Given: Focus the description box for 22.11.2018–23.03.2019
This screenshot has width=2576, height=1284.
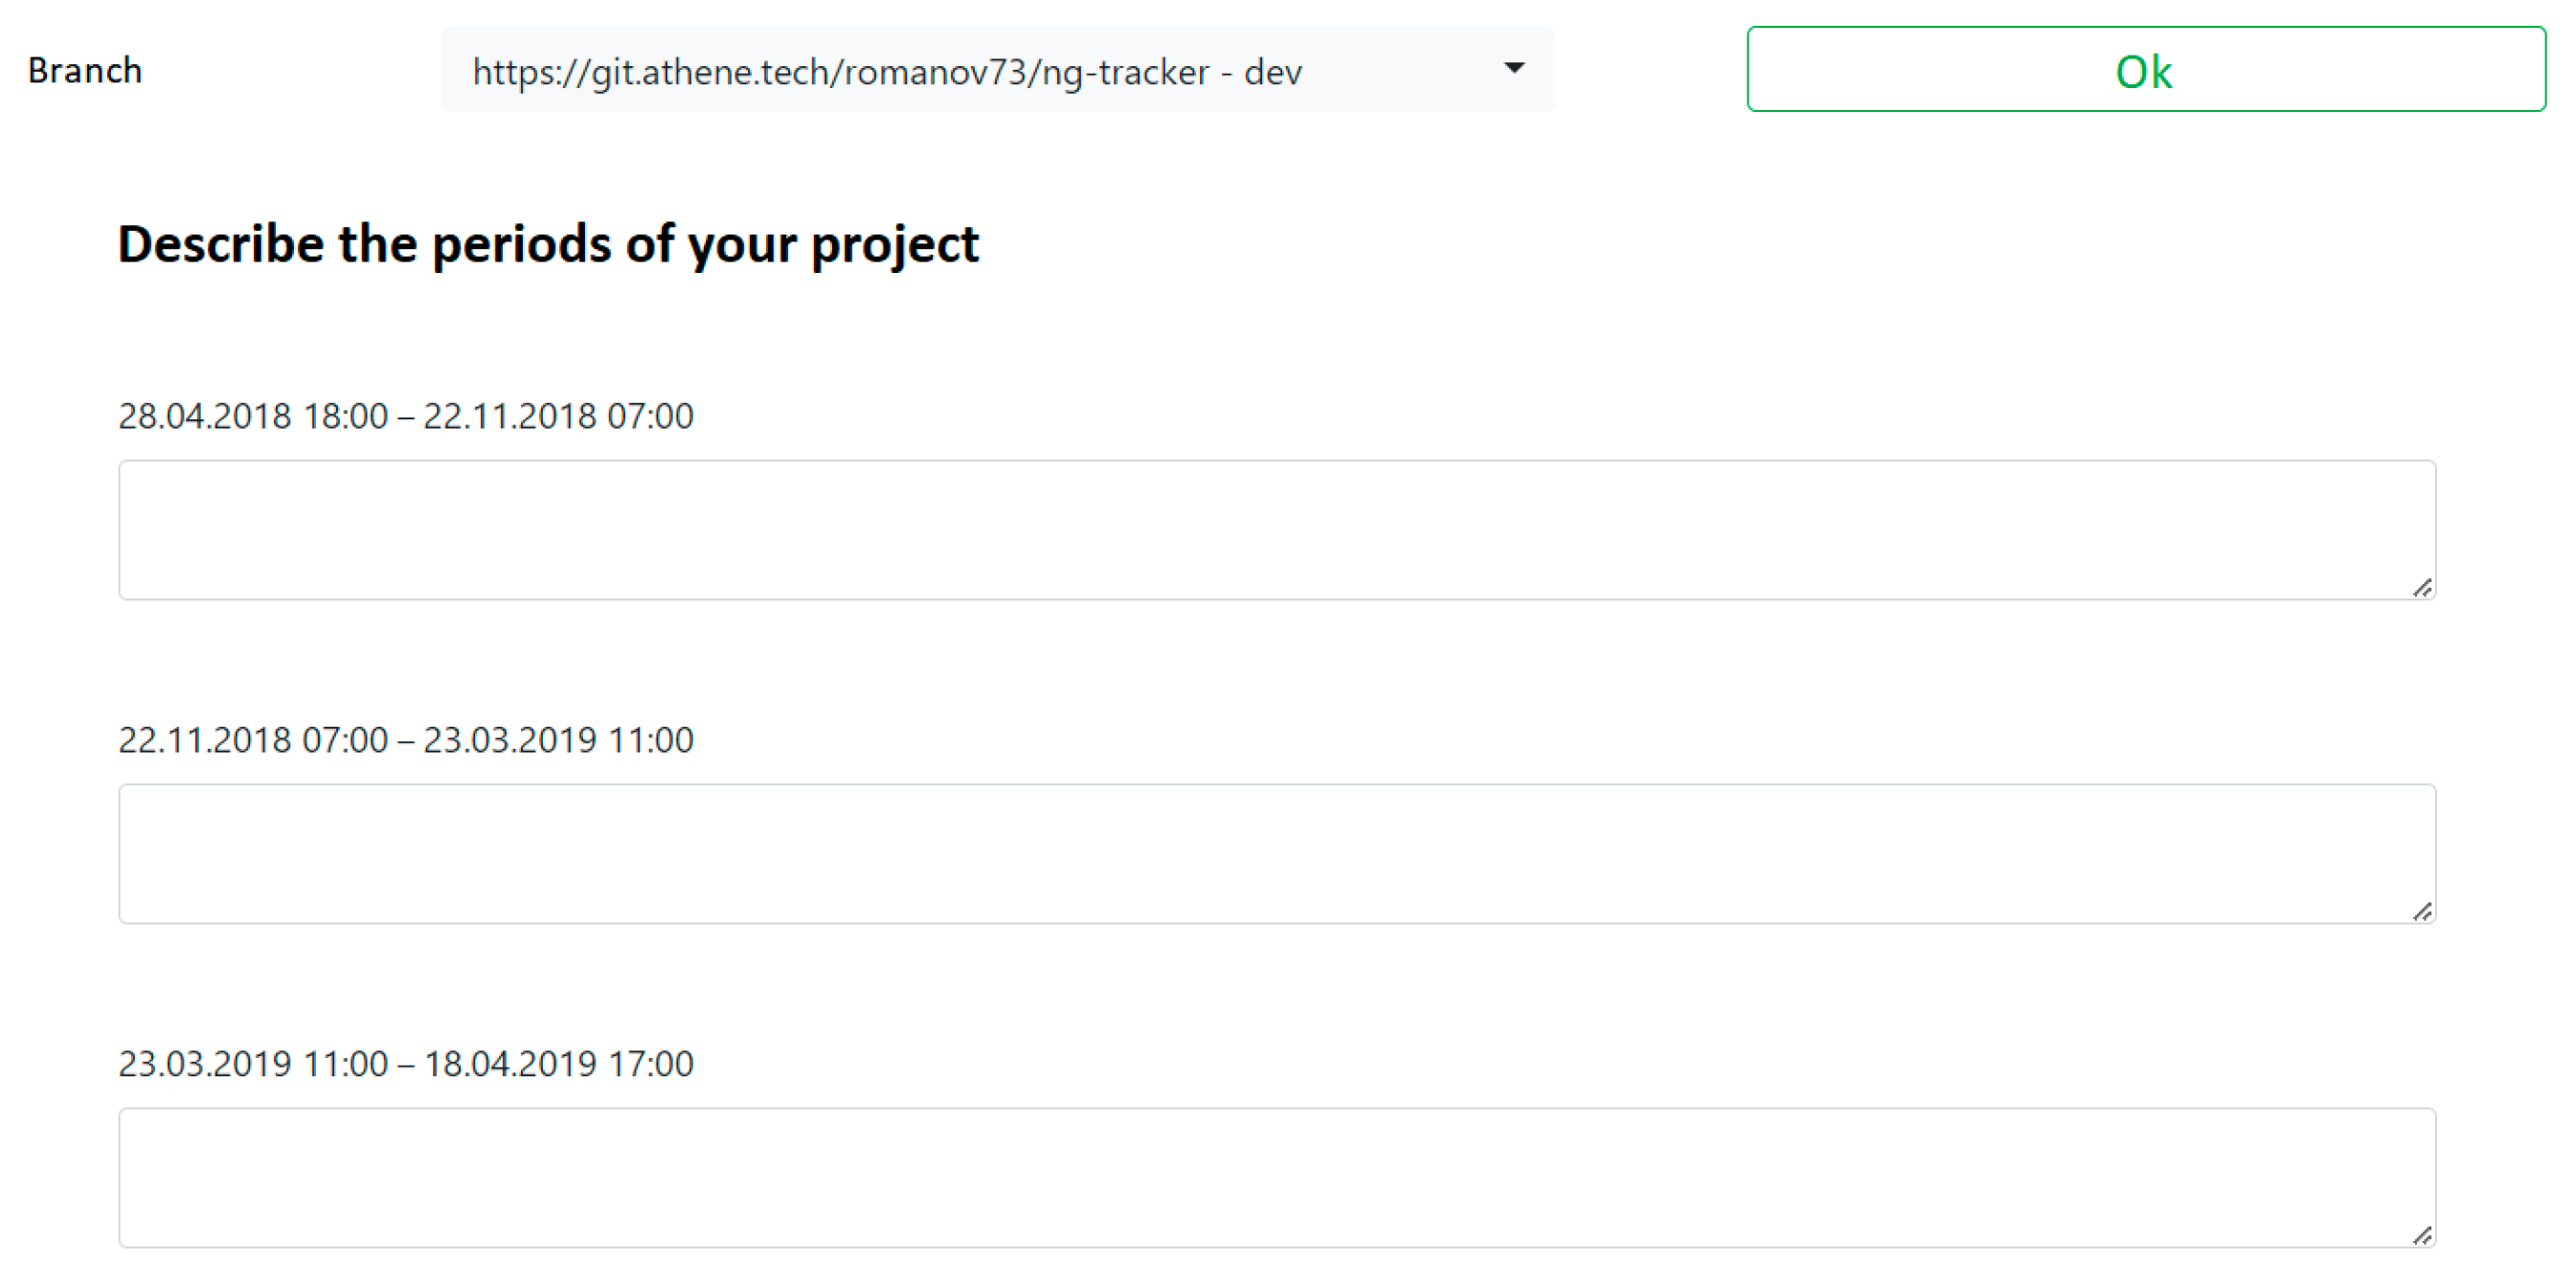Looking at the screenshot, I should [1276, 853].
